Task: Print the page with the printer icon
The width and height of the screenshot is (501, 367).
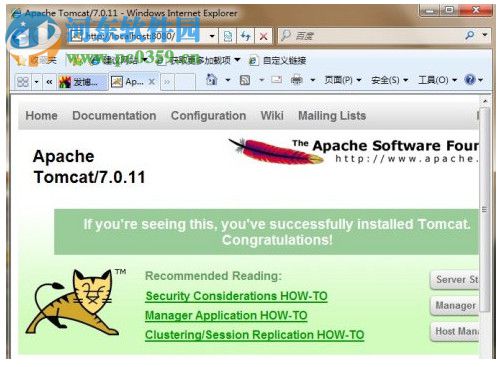Action: 297,80
